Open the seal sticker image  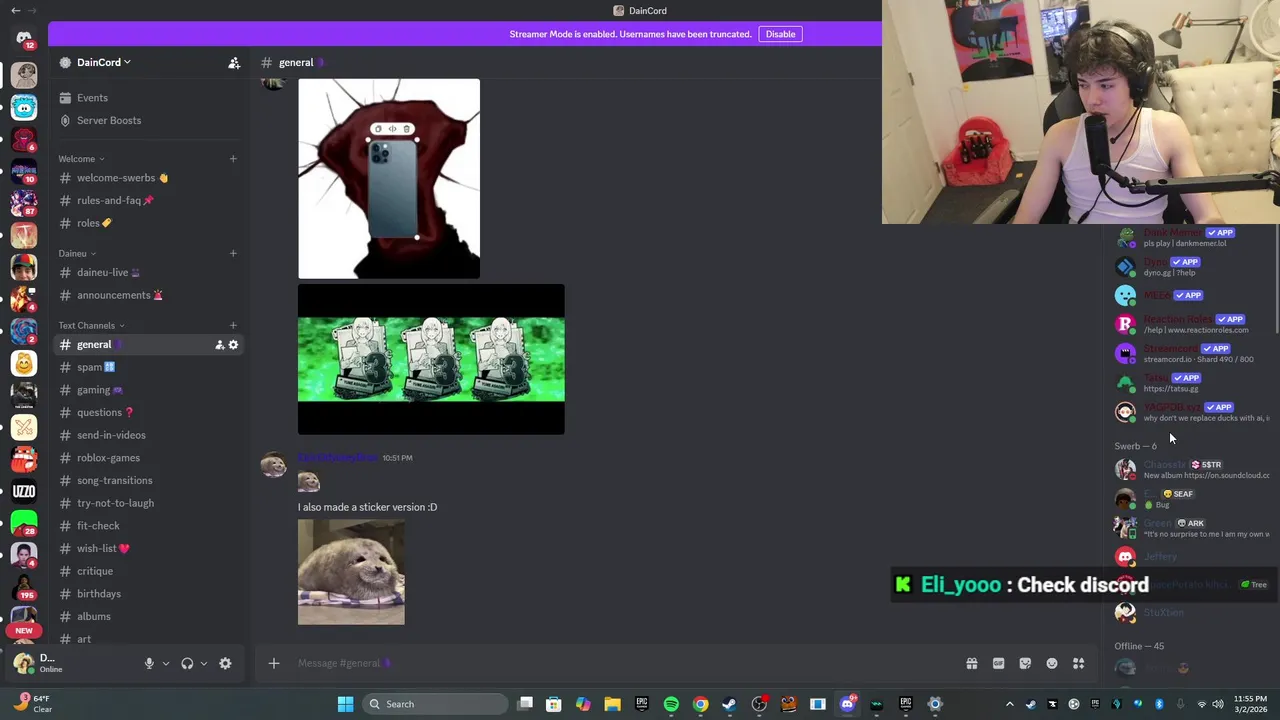351,572
